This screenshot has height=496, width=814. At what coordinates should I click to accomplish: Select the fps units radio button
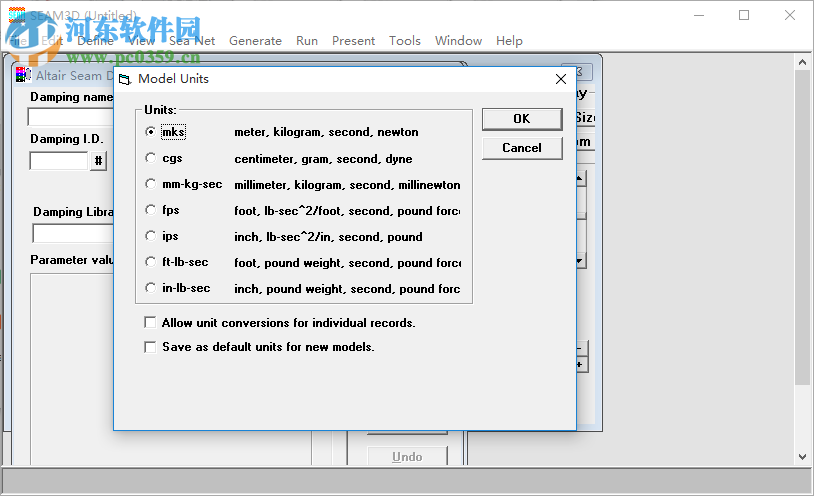pyautogui.click(x=151, y=210)
